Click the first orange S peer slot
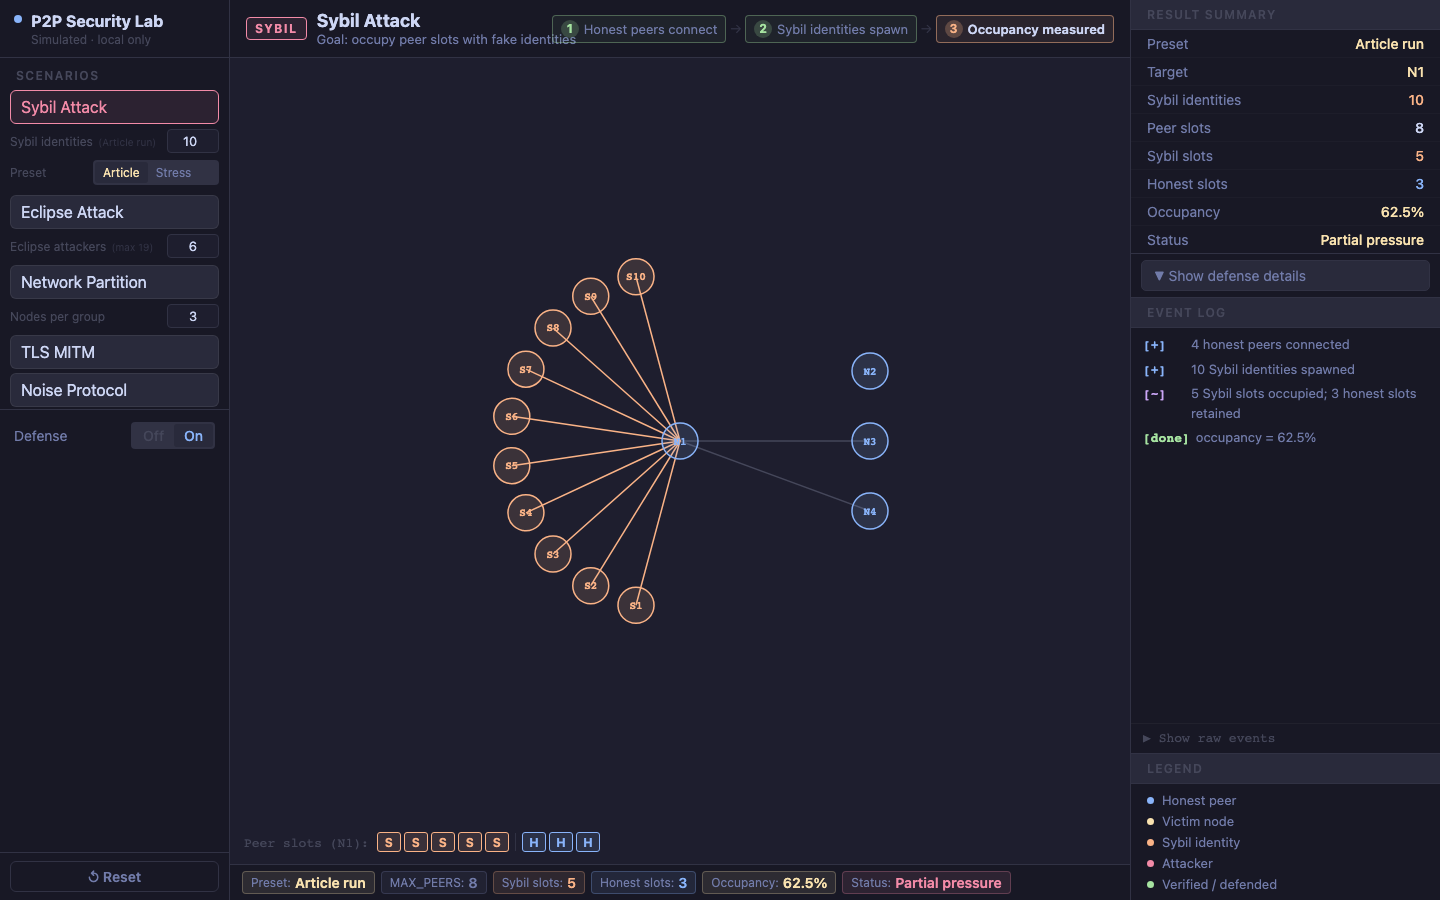Screen dimensions: 1440x900 tap(389, 842)
